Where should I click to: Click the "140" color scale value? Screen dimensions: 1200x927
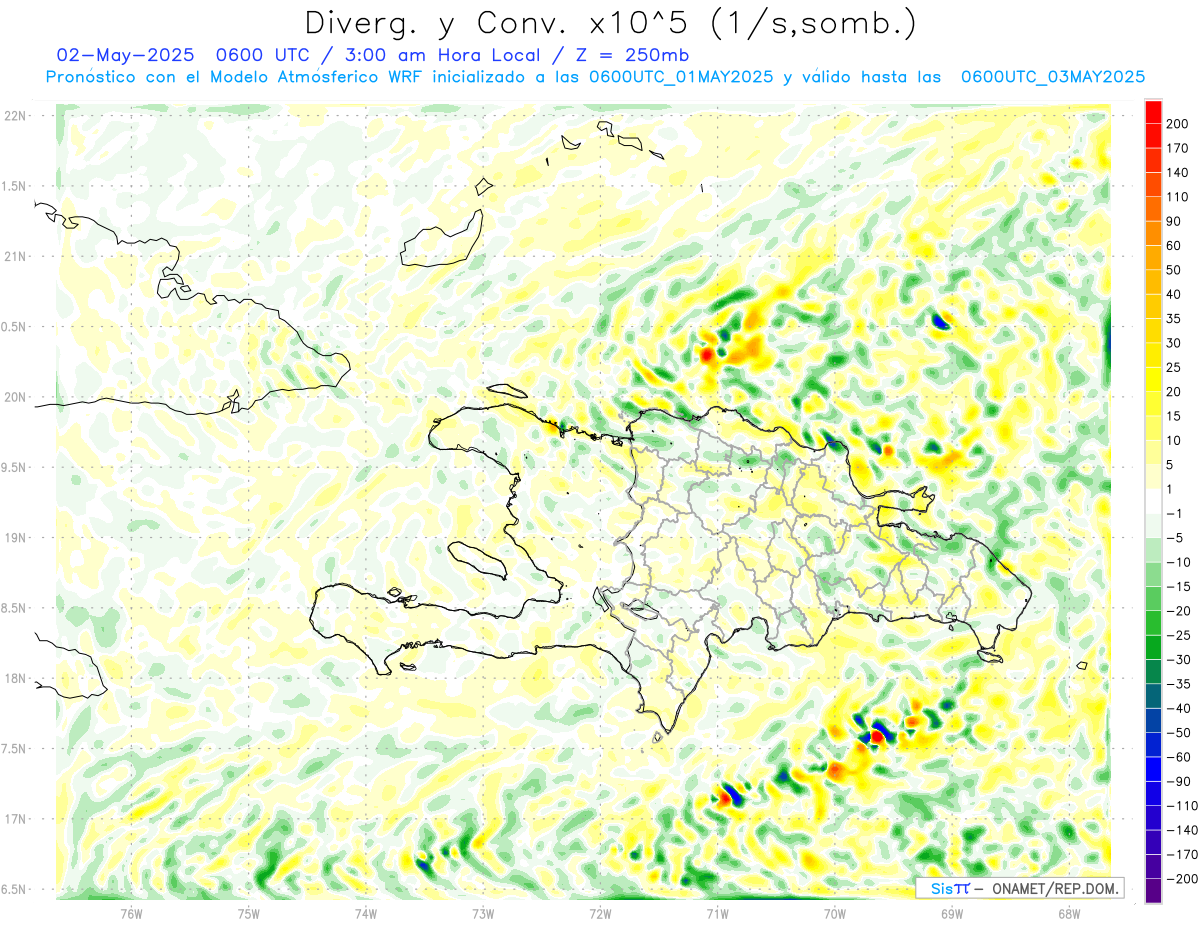click(x=1177, y=173)
